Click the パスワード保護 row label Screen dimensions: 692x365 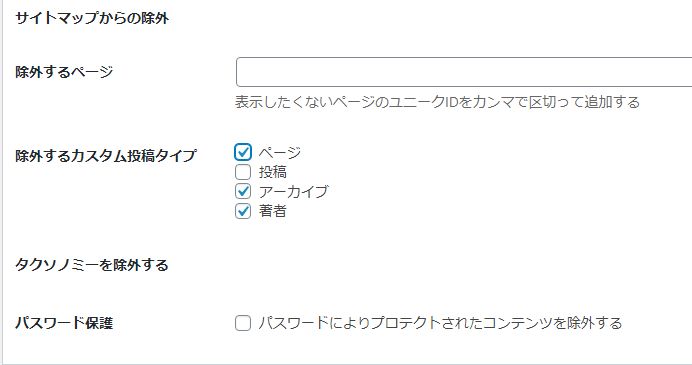point(64,323)
